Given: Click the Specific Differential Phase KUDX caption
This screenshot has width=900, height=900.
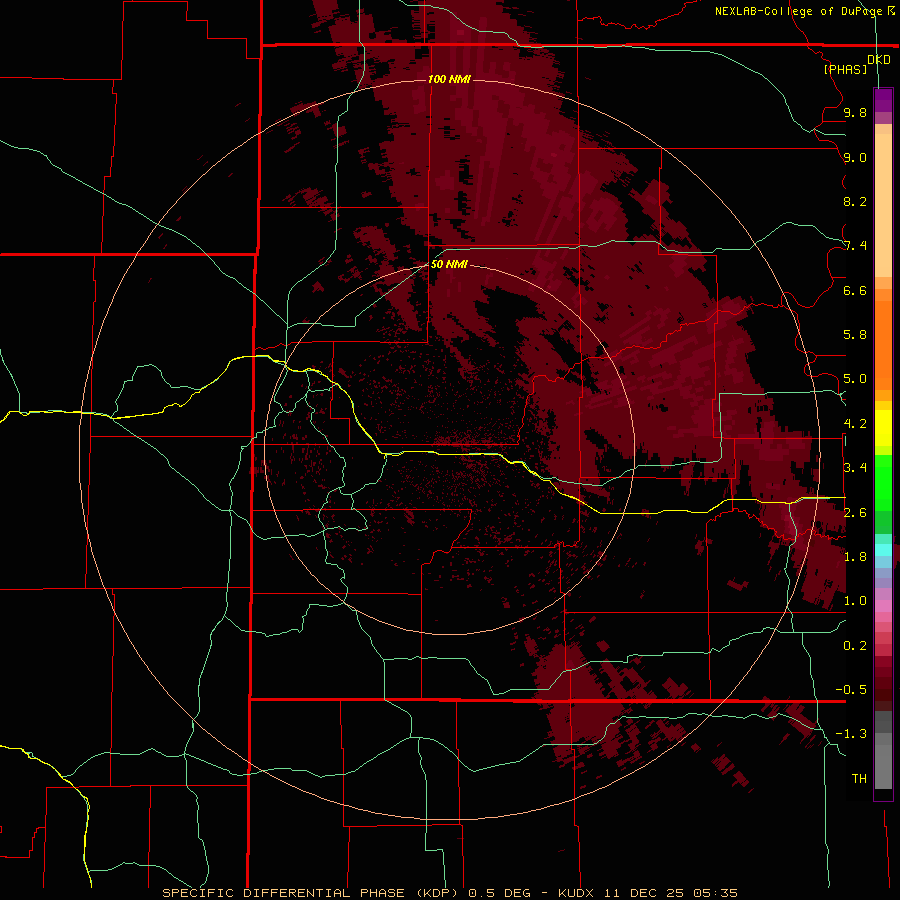Looking at the screenshot, I should coord(450,893).
